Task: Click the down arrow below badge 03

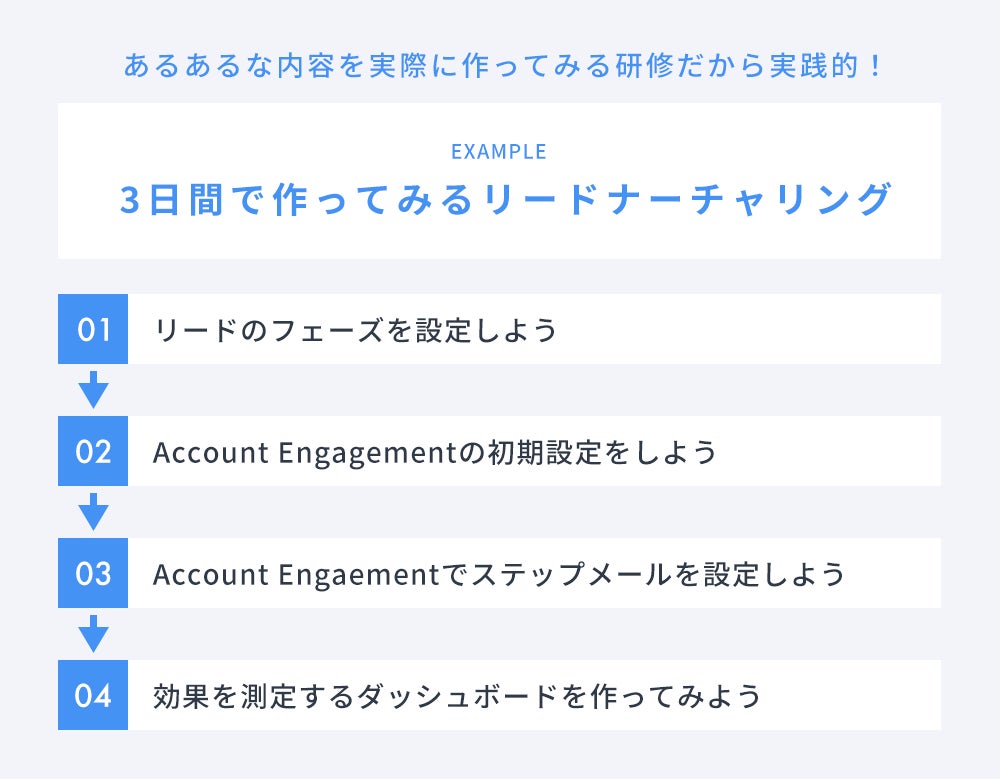Action: click(x=93, y=633)
